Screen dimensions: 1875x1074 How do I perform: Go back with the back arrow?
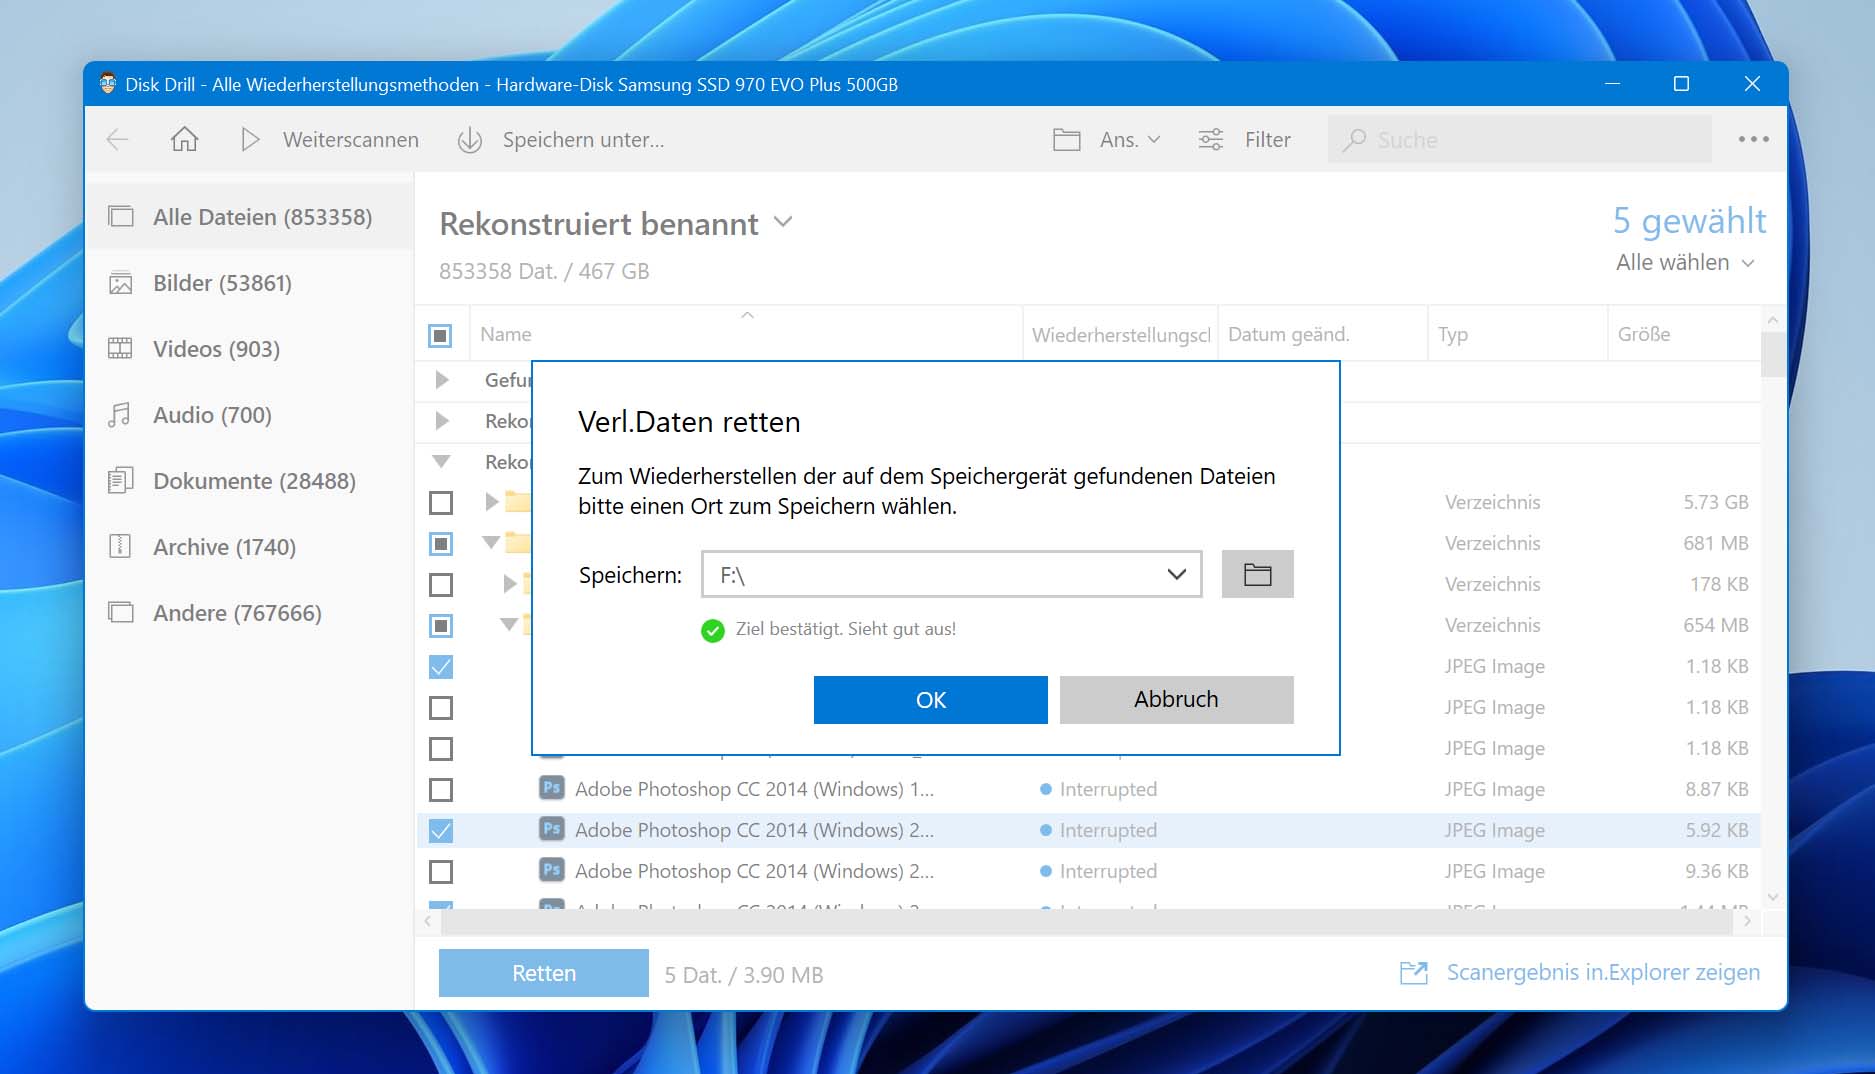pyautogui.click(x=118, y=140)
